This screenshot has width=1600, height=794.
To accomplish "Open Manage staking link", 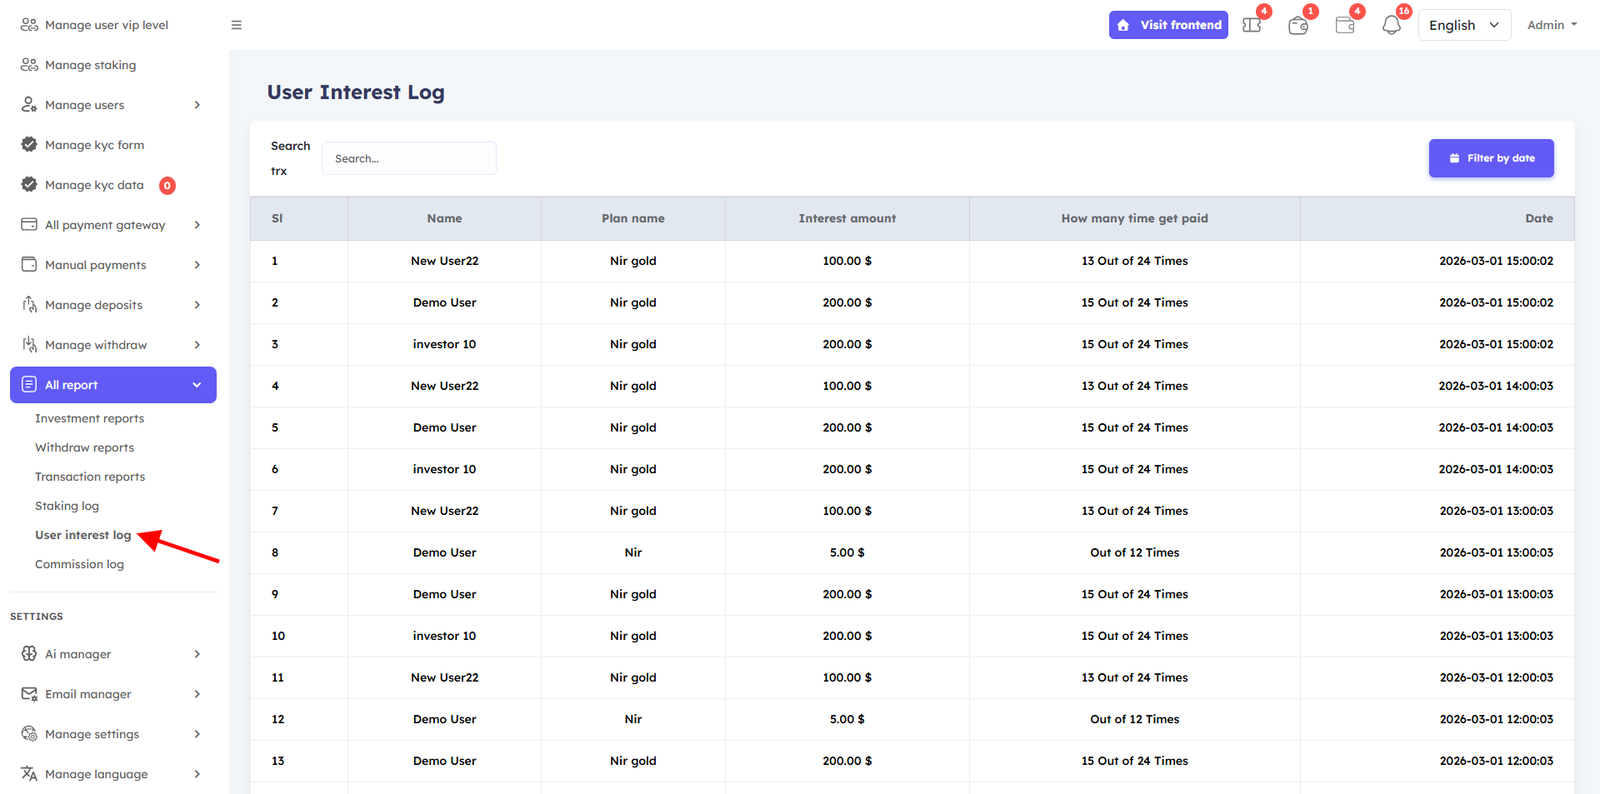I will click(x=90, y=65).
